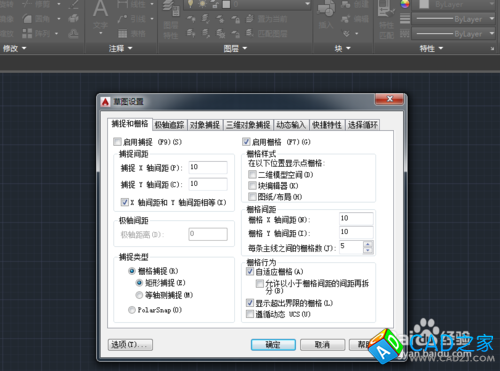Select the 捕捉和栅格 tab
This screenshot has height=371, width=500.
tap(130, 124)
